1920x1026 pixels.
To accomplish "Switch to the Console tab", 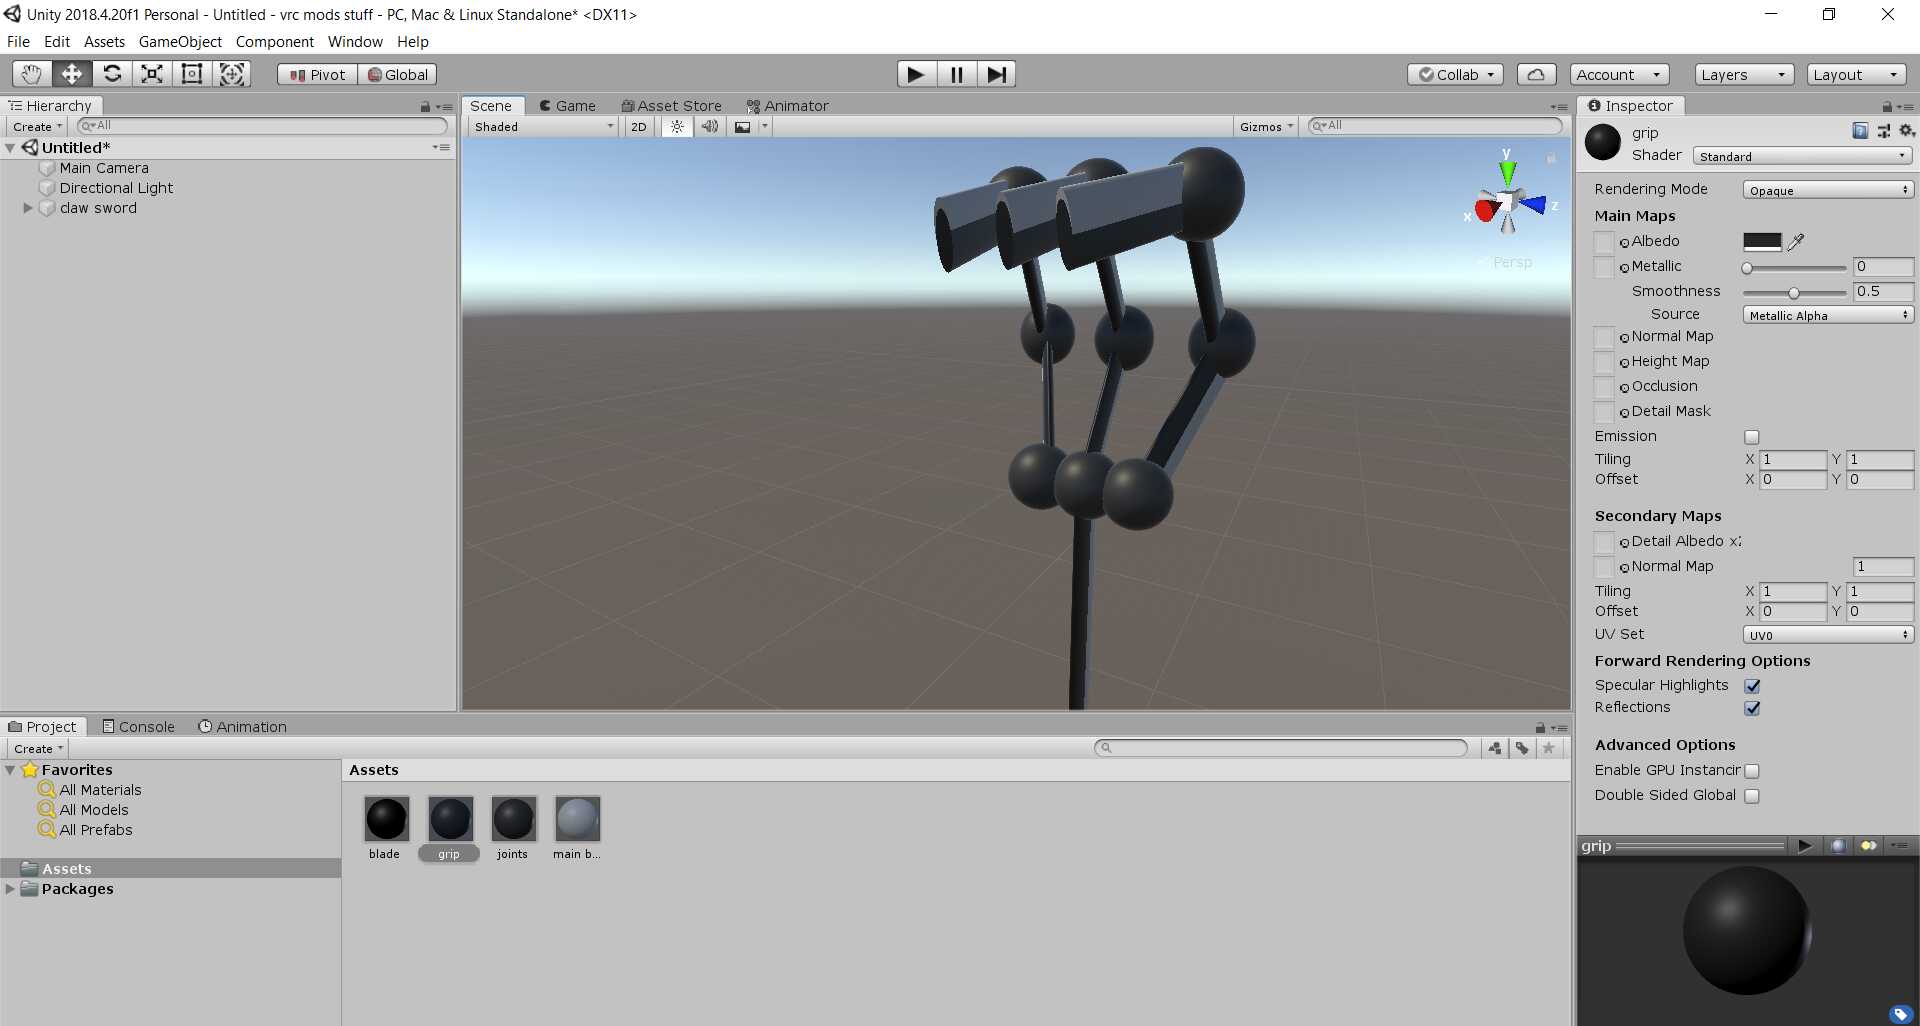I will (x=139, y=727).
